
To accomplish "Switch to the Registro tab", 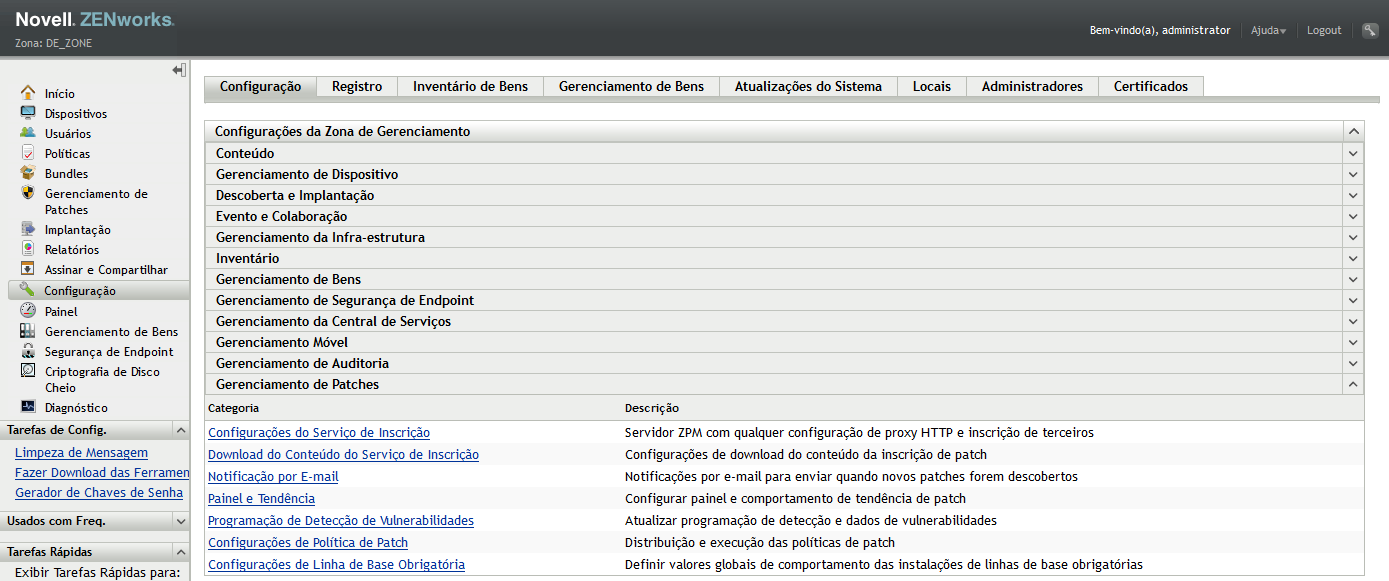I will pos(356,86).
